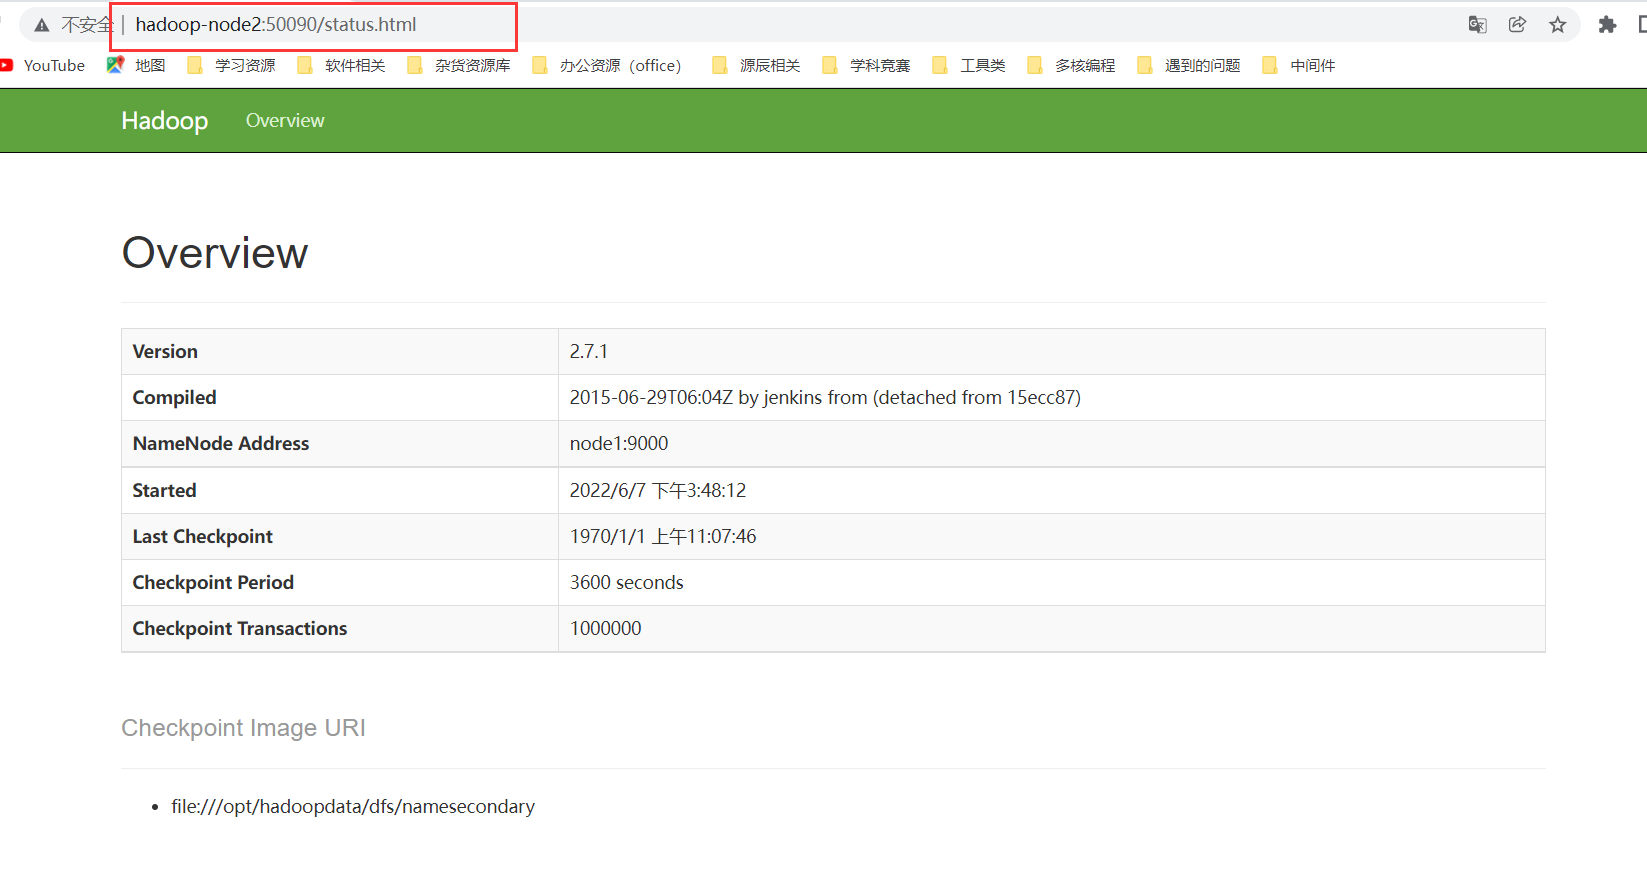Click the started time 2022/6/7 value
This screenshot has height=883, width=1647.
[x=658, y=491]
